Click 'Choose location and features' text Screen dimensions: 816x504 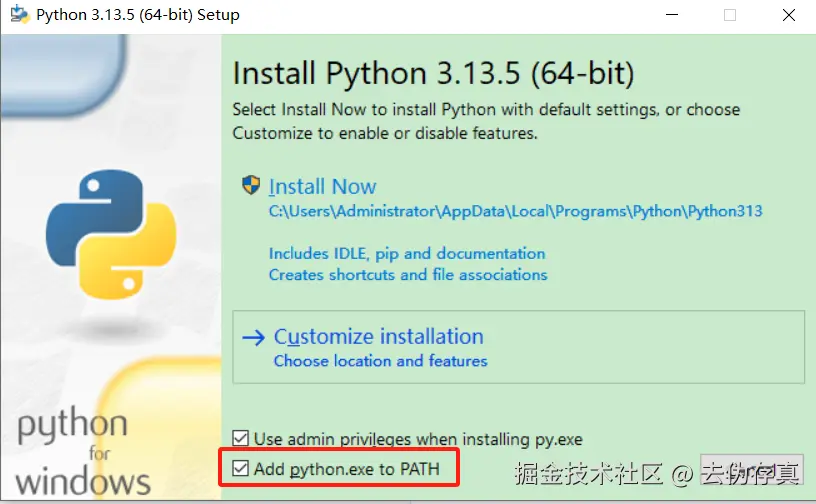click(x=380, y=361)
